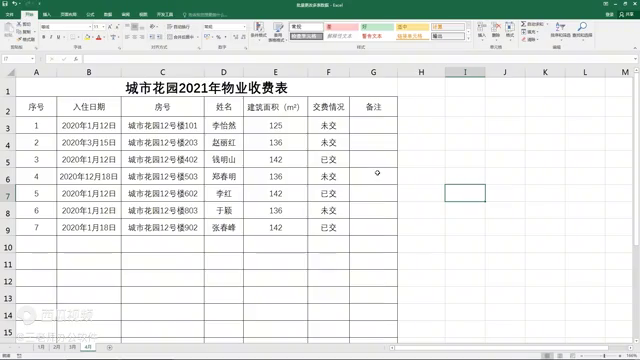Switch to Page Layout view in status bar
Image resolution: width=640 pixels, height=360 pixels.
pos(560,356)
